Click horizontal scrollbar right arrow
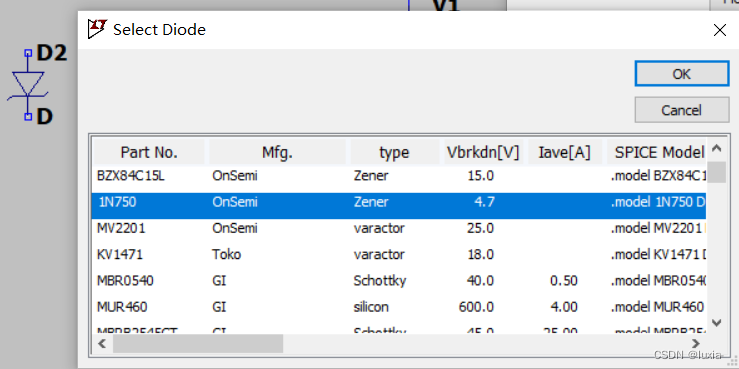 (x=696, y=344)
